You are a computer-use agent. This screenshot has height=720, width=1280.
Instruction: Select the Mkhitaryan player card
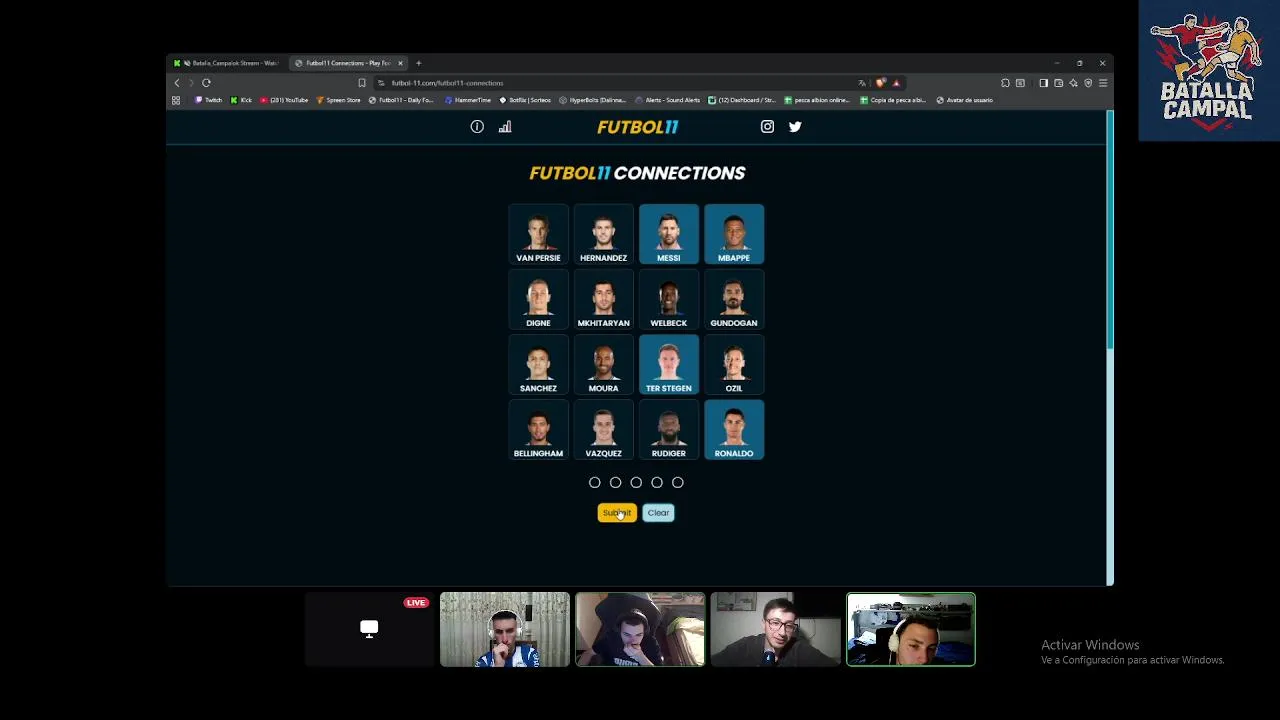click(x=603, y=299)
